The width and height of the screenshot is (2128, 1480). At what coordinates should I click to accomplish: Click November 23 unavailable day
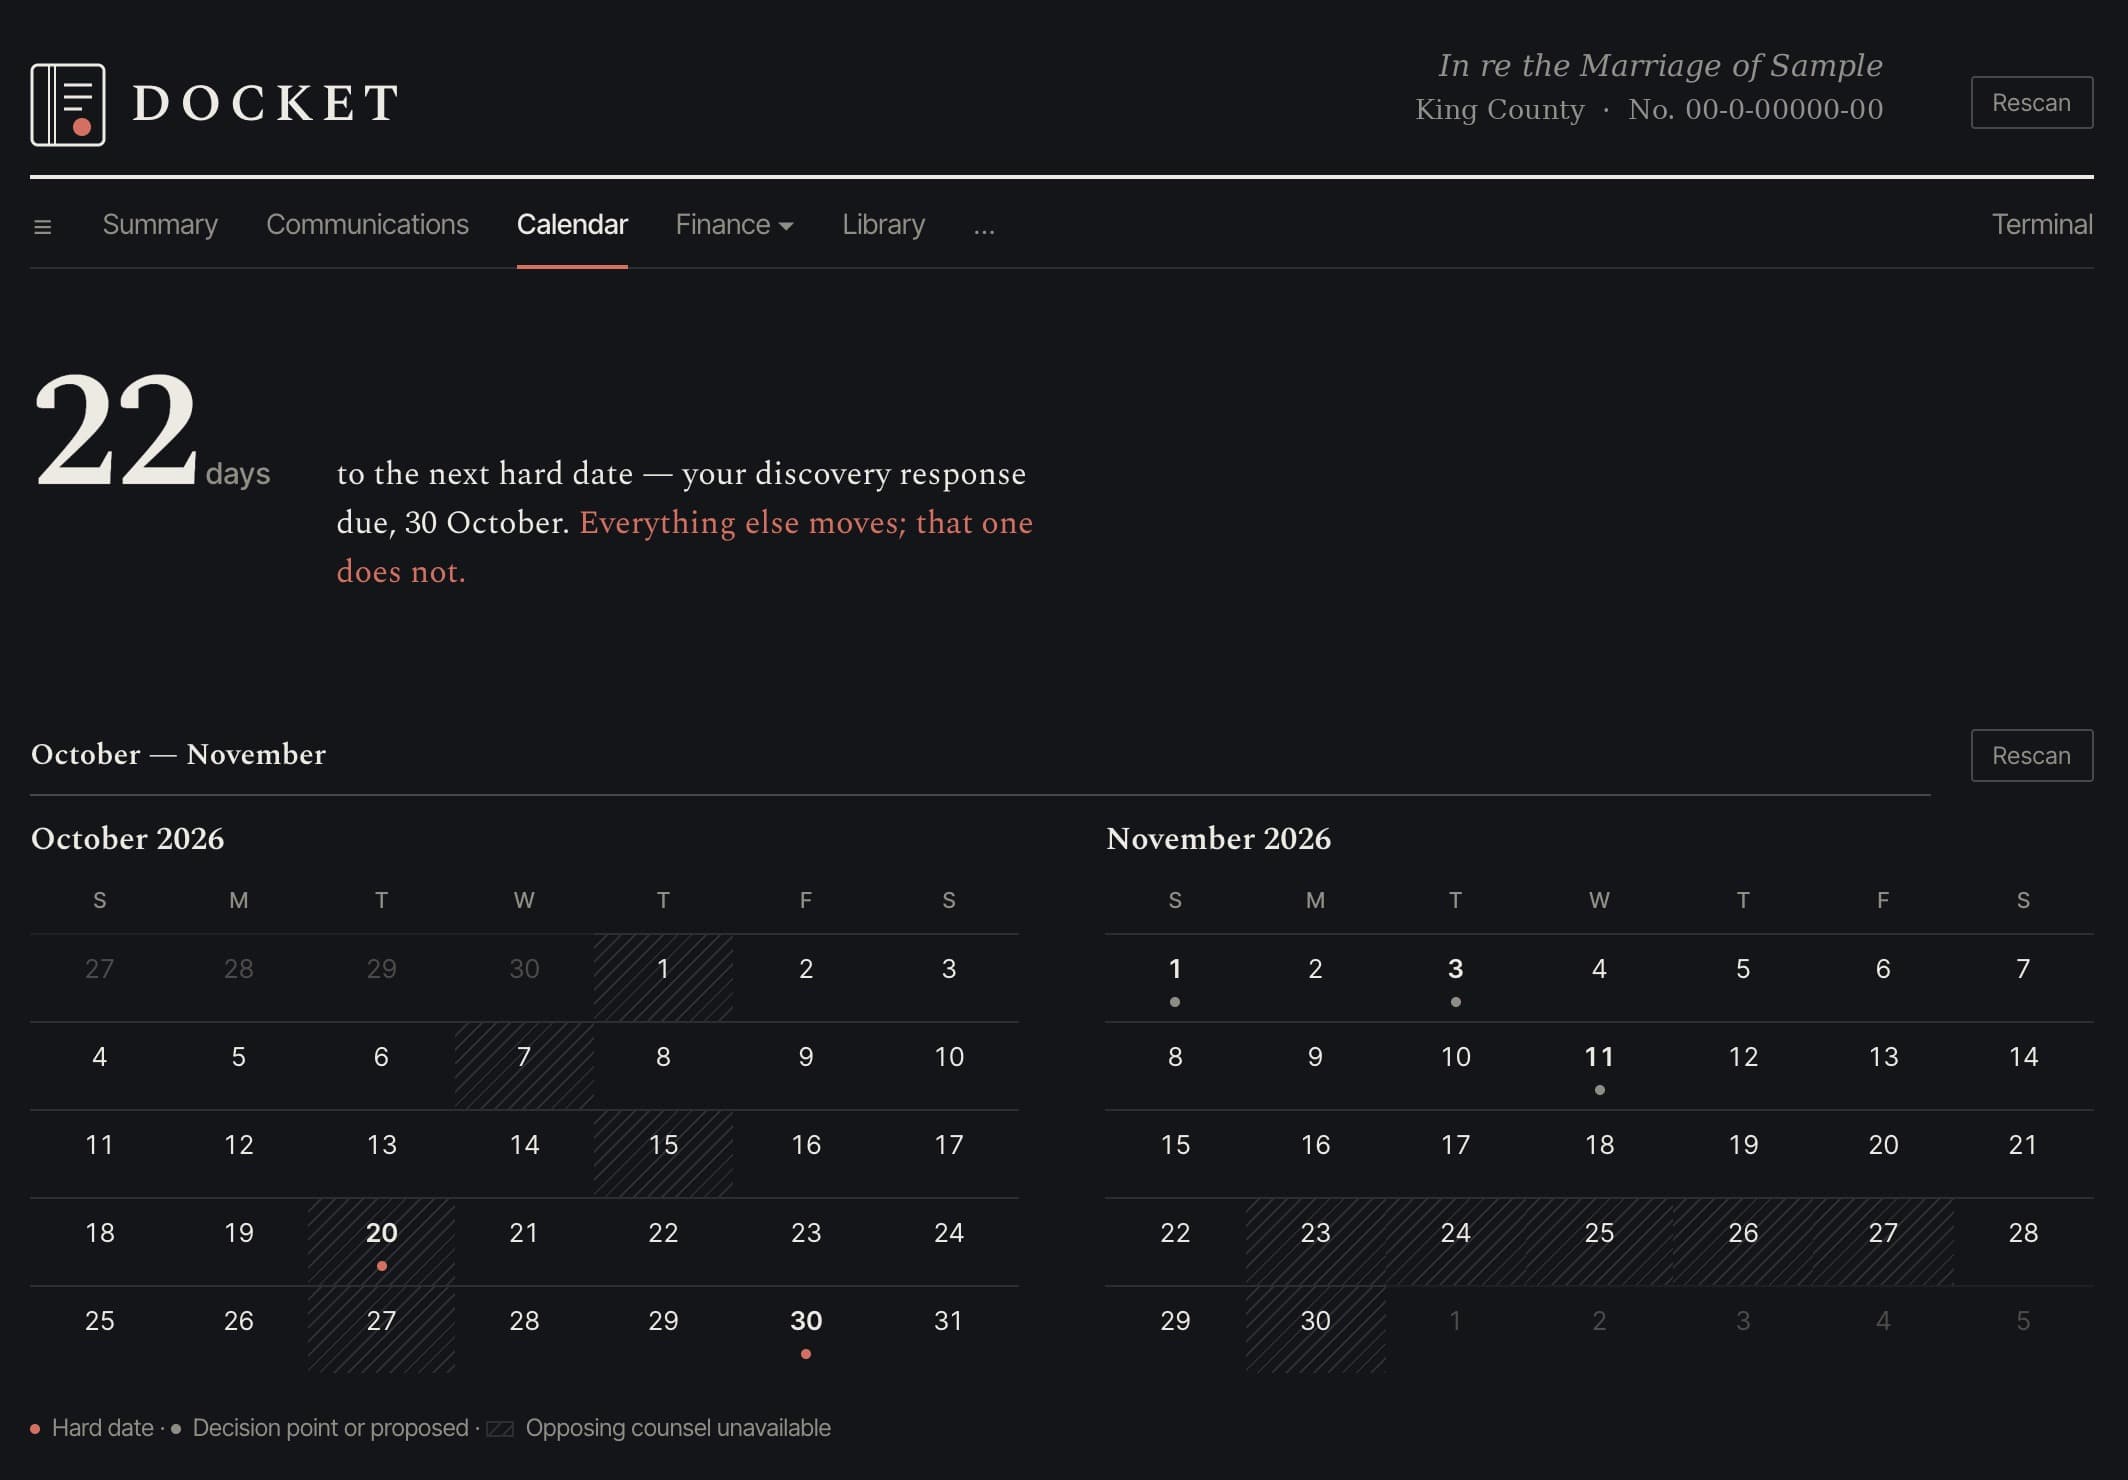point(1315,1242)
